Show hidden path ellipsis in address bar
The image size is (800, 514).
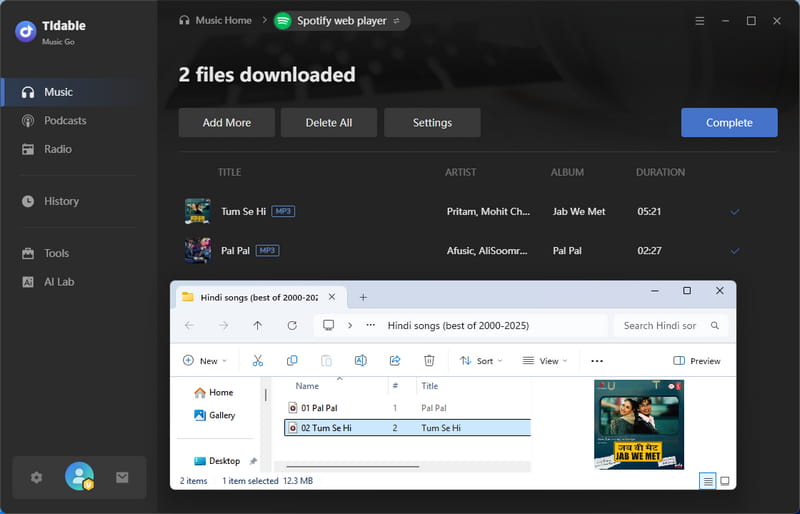click(x=371, y=325)
